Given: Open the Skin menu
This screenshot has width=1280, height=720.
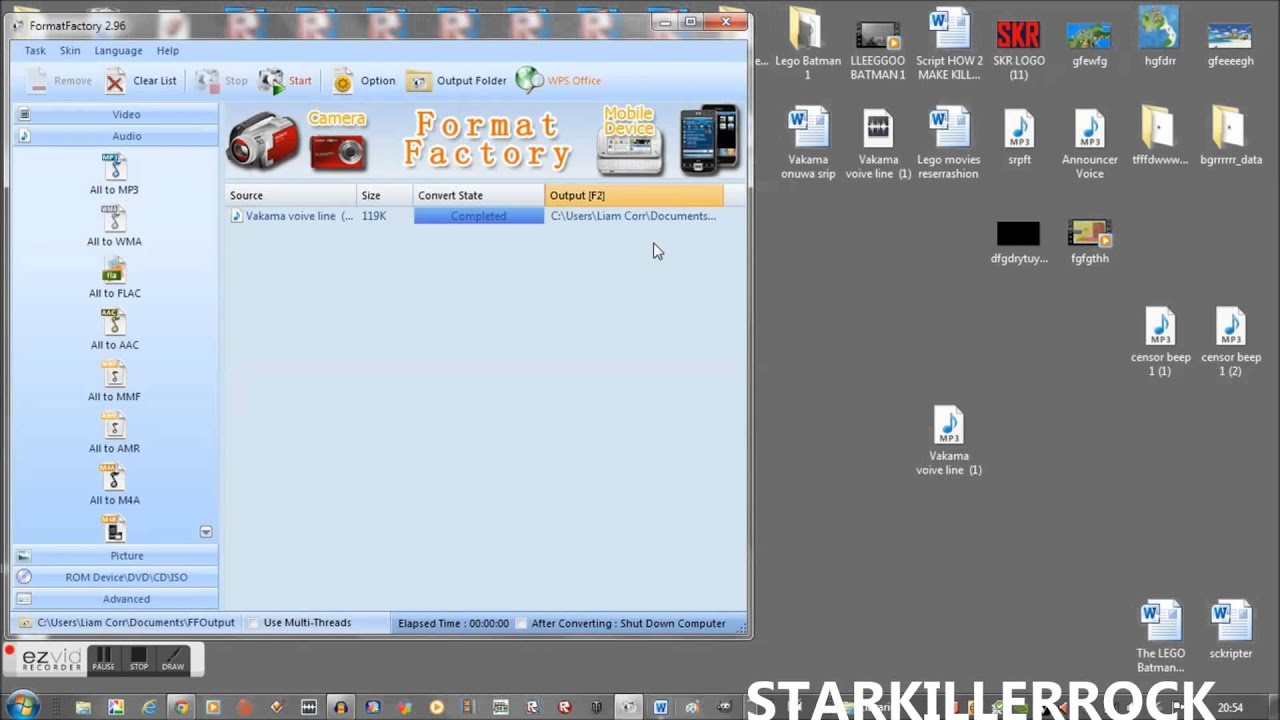Looking at the screenshot, I should click(x=70, y=50).
